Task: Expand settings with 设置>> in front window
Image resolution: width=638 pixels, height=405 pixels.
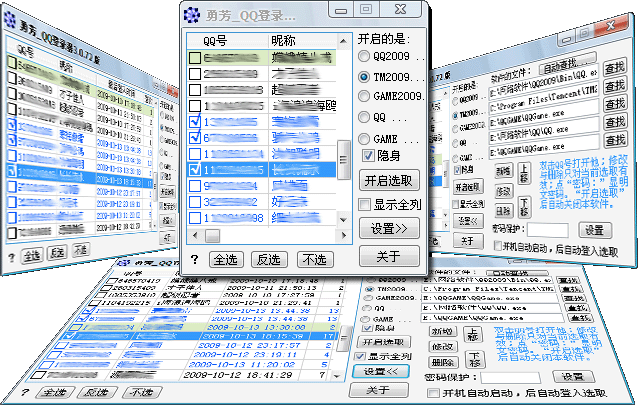Action: [389, 228]
